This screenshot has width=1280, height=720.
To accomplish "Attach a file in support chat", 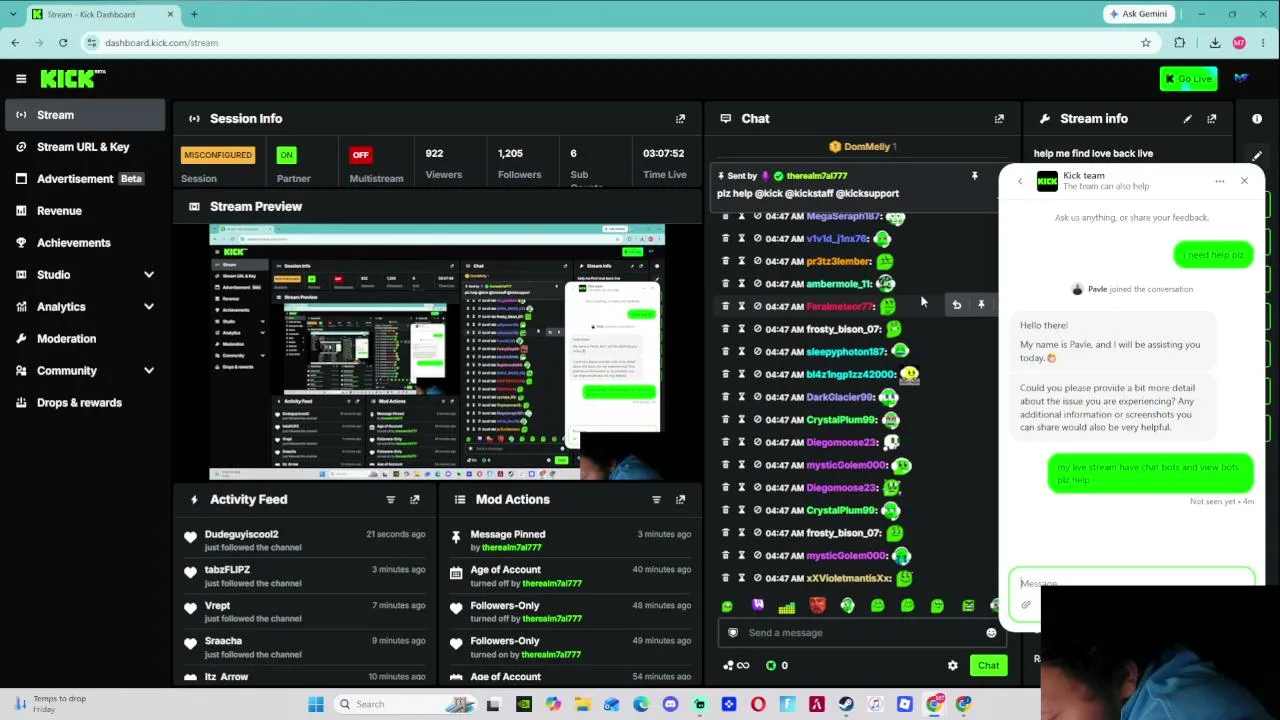I will (1026, 605).
